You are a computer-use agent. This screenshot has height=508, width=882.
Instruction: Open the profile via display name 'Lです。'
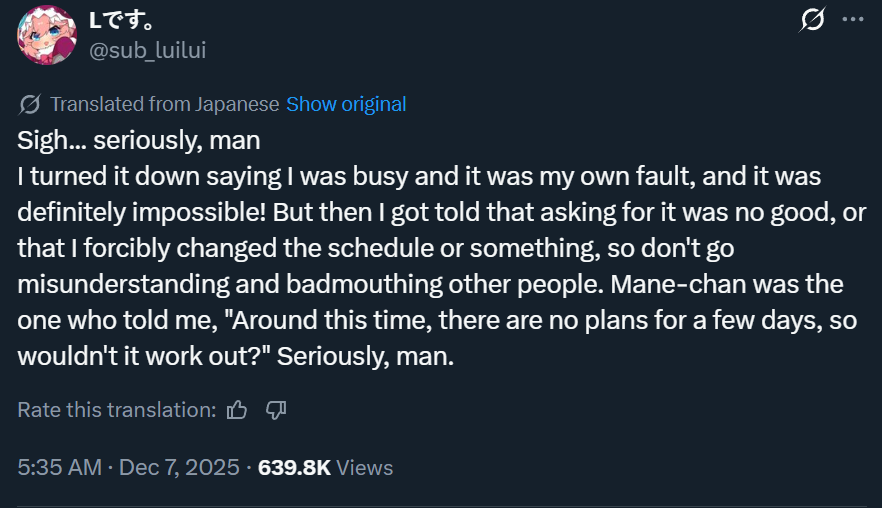(x=122, y=21)
